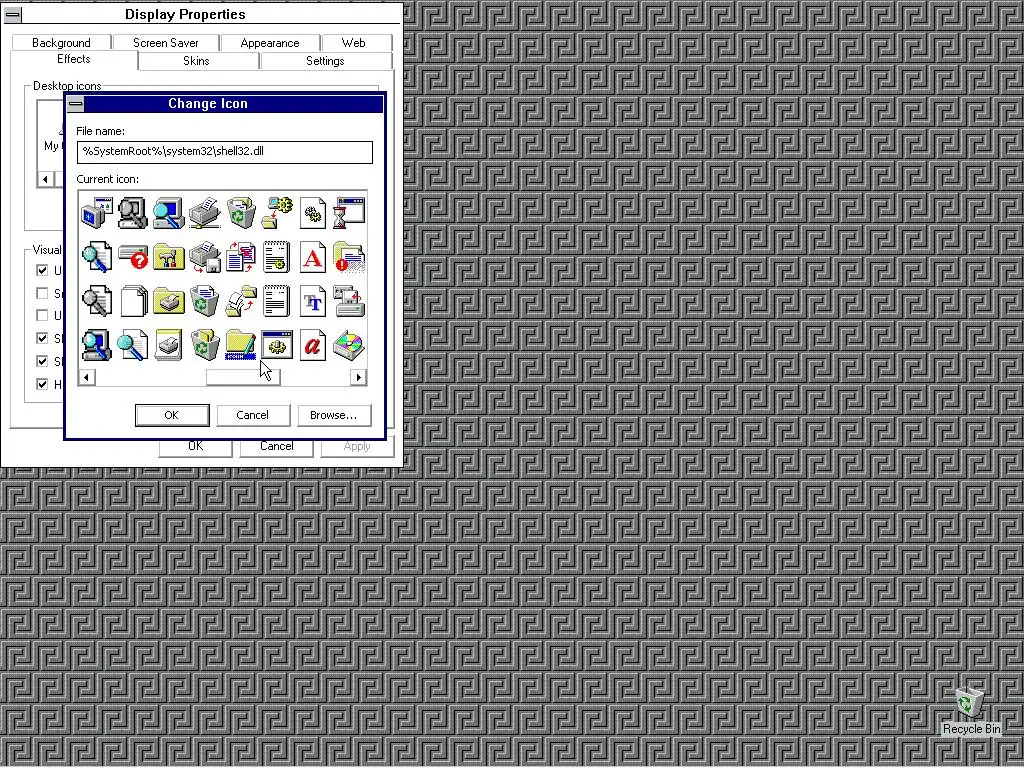The image size is (1024, 768).
Task: Pick the notepad with gear icon
Action: (277, 257)
